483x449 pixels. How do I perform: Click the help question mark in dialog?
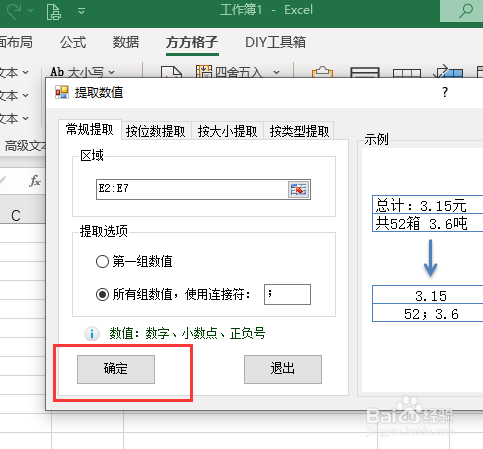(445, 92)
